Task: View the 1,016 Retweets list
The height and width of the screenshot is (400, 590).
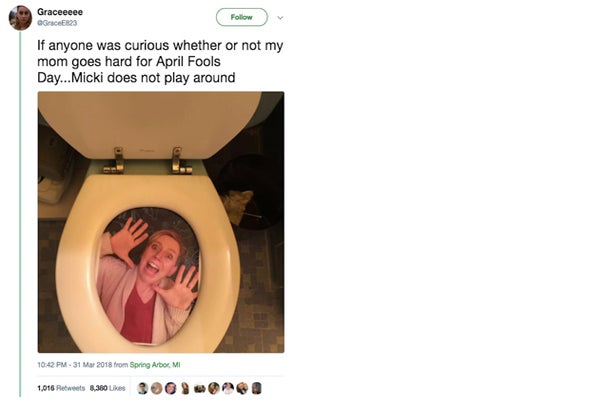Action: pyautogui.click(x=61, y=388)
